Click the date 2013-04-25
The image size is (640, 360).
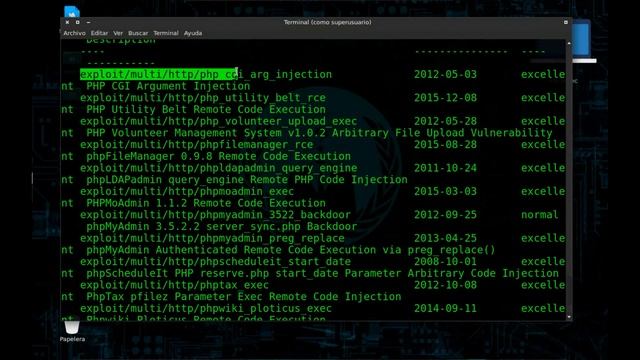pyautogui.click(x=445, y=238)
